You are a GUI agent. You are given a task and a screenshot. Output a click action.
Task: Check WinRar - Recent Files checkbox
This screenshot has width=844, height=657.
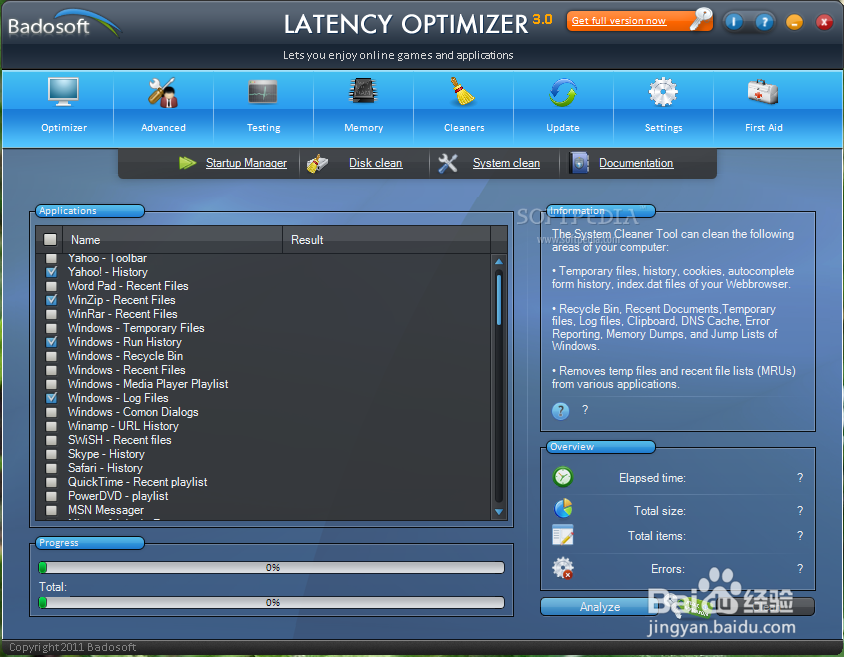(52, 314)
